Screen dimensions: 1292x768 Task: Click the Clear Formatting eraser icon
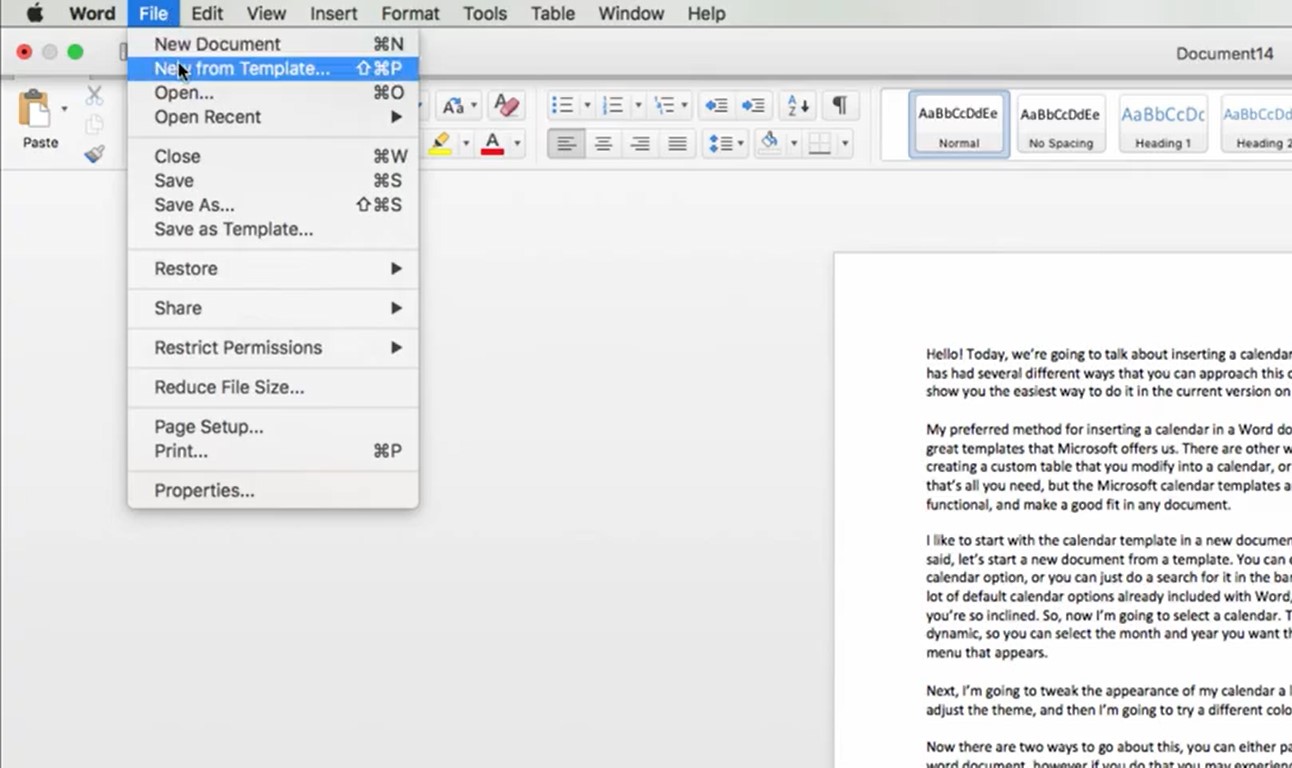tap(505, 103)
